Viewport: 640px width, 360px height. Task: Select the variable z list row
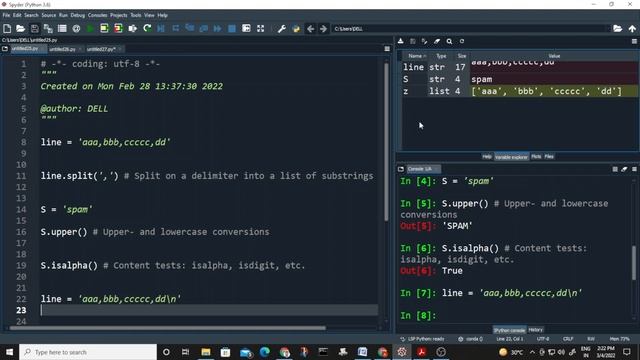tap(520, 91)
